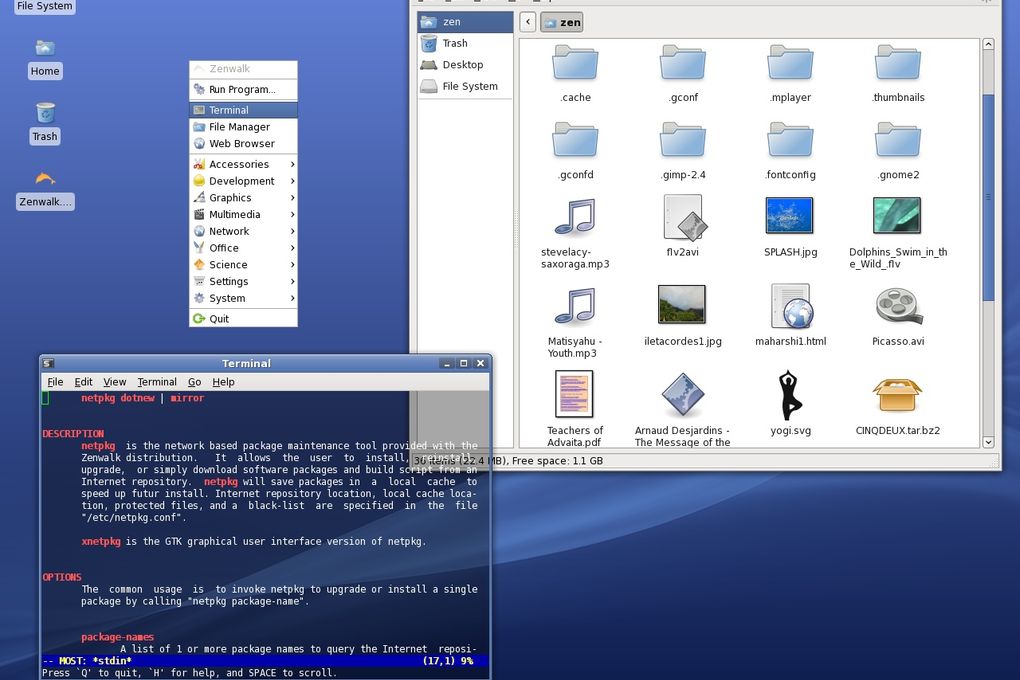Expand the Accessories submenu
Viewport: 1020px width, 680px height.
244,164
